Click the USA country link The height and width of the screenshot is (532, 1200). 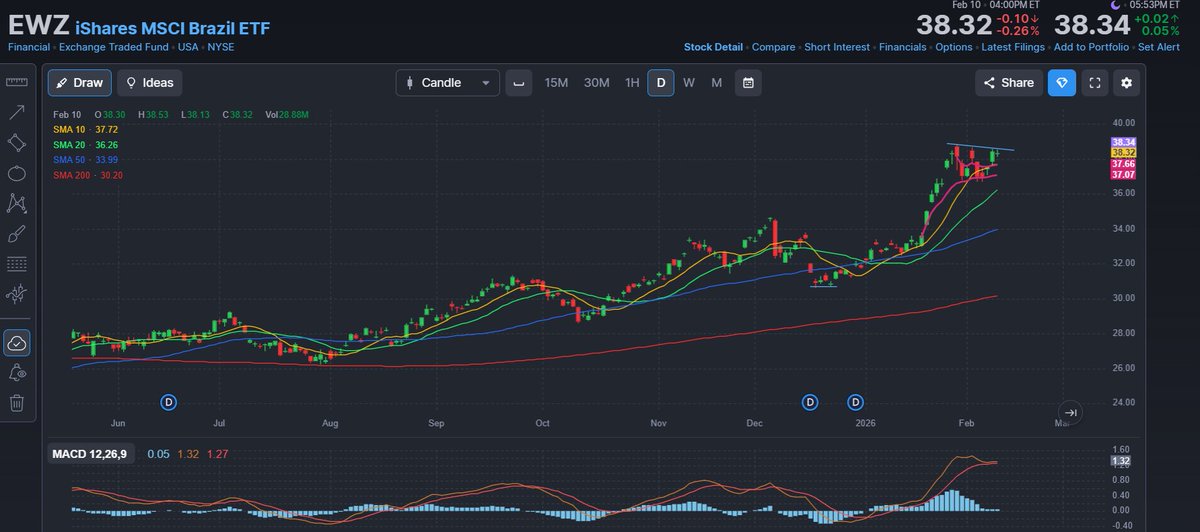187,47
